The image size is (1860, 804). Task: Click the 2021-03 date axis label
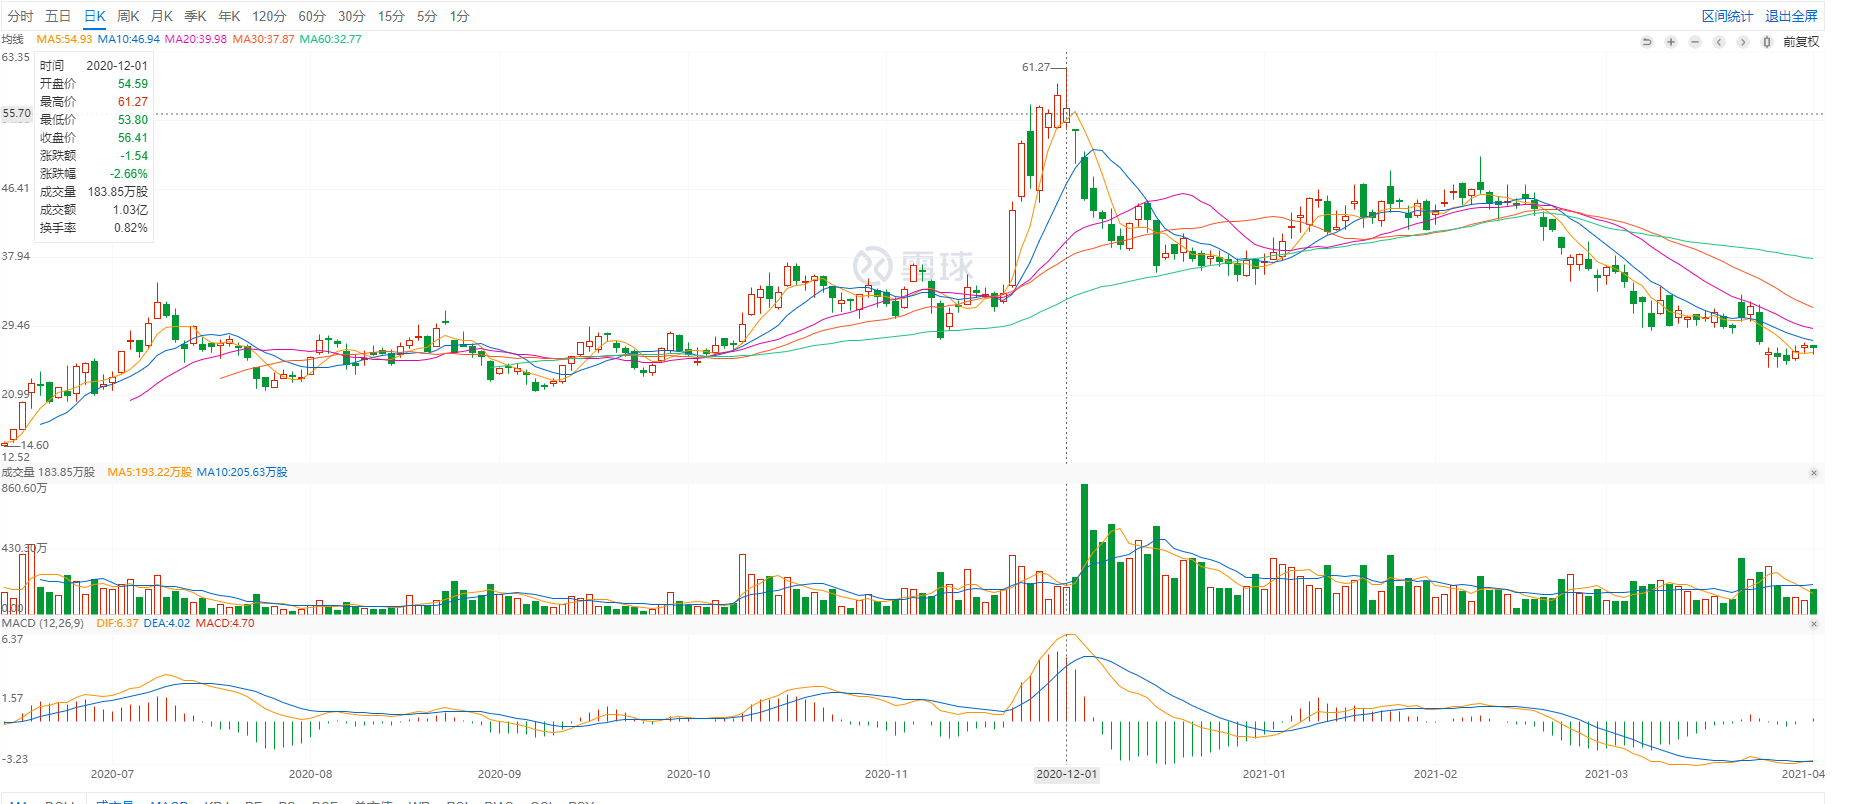1606,774
